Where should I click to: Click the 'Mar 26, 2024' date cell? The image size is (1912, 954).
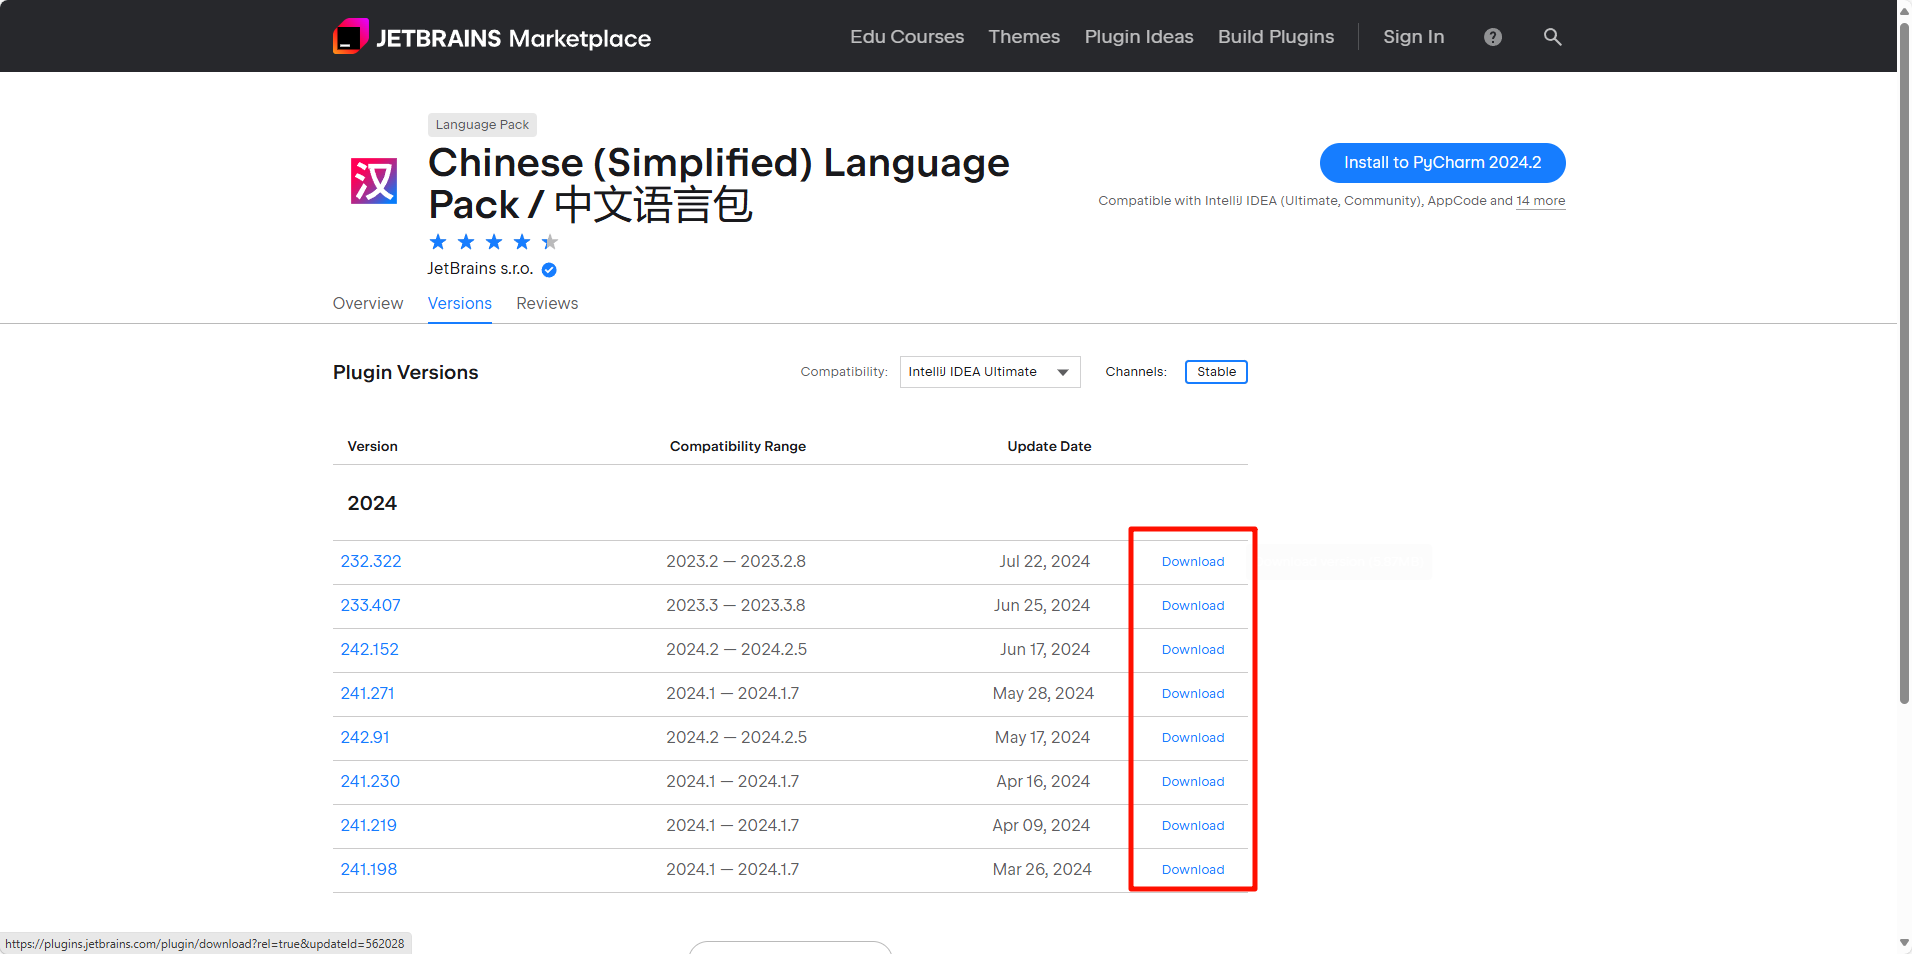pos(1042,870)
